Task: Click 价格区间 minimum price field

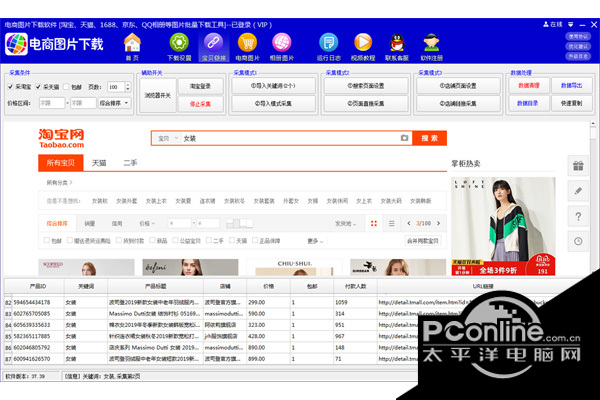Action: (52, 103)
